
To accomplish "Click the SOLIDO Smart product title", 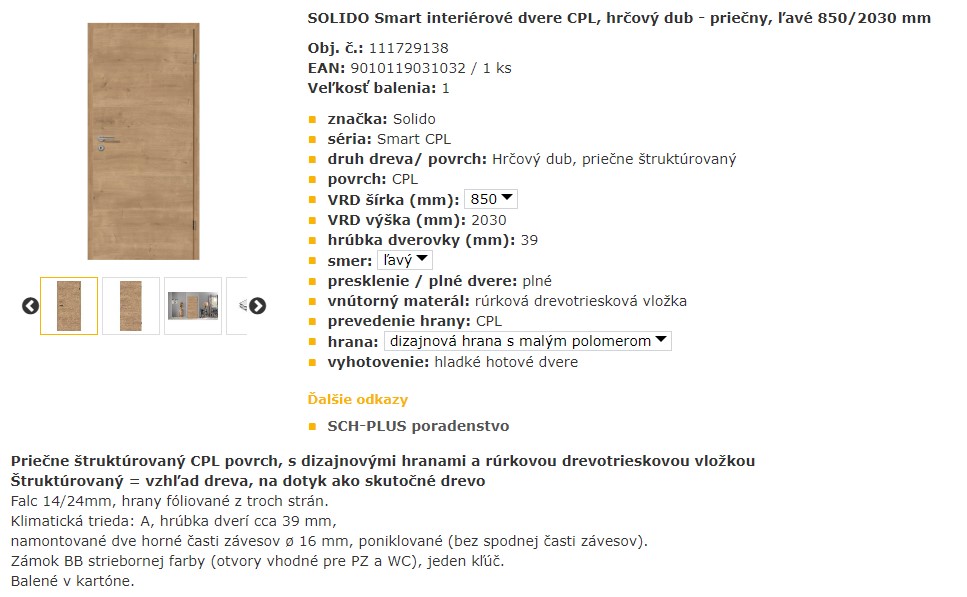I will 619,19.
